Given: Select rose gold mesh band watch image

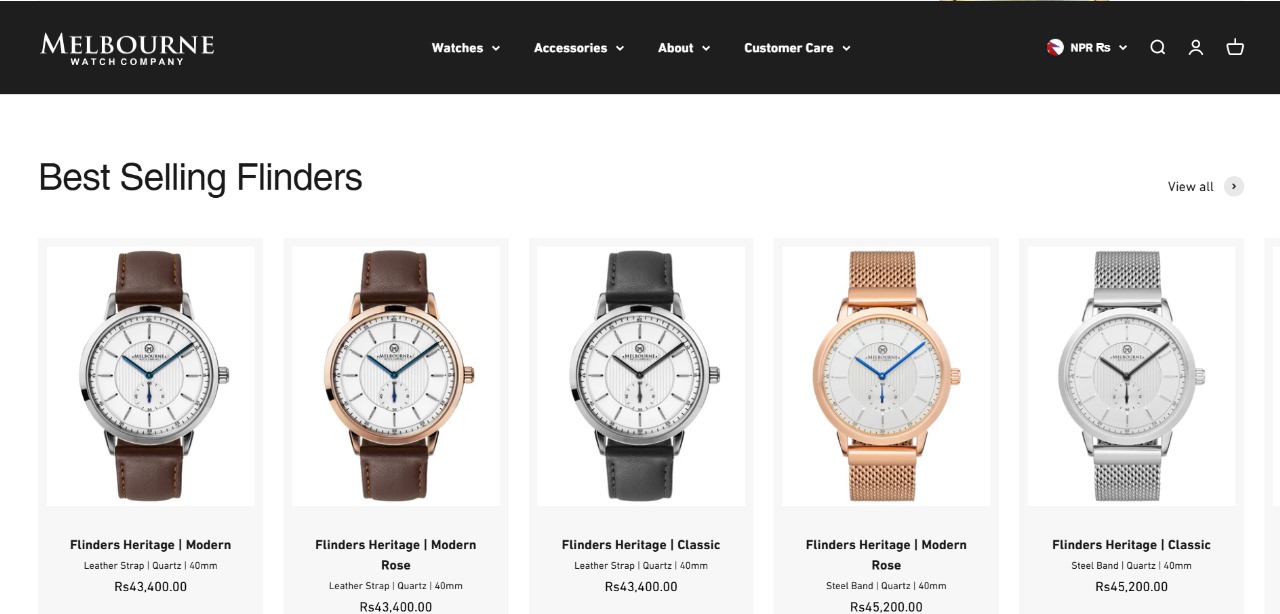Looking at the screenshot, I should pyautogui.click(x=886, y=376).
